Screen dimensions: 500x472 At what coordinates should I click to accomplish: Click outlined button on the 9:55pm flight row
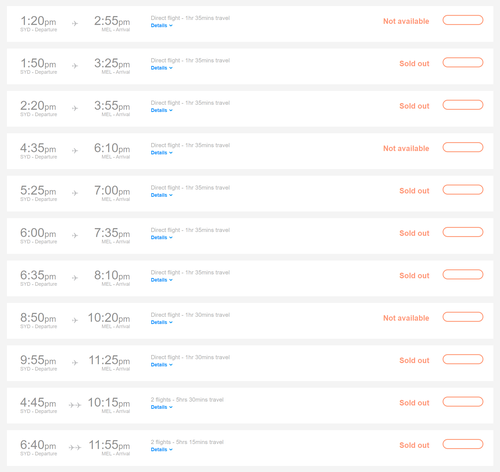pos(463,359)
